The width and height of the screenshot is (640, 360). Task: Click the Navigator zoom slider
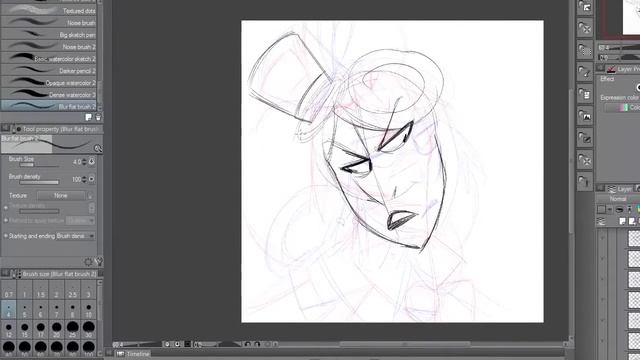[x=623, y=48]
